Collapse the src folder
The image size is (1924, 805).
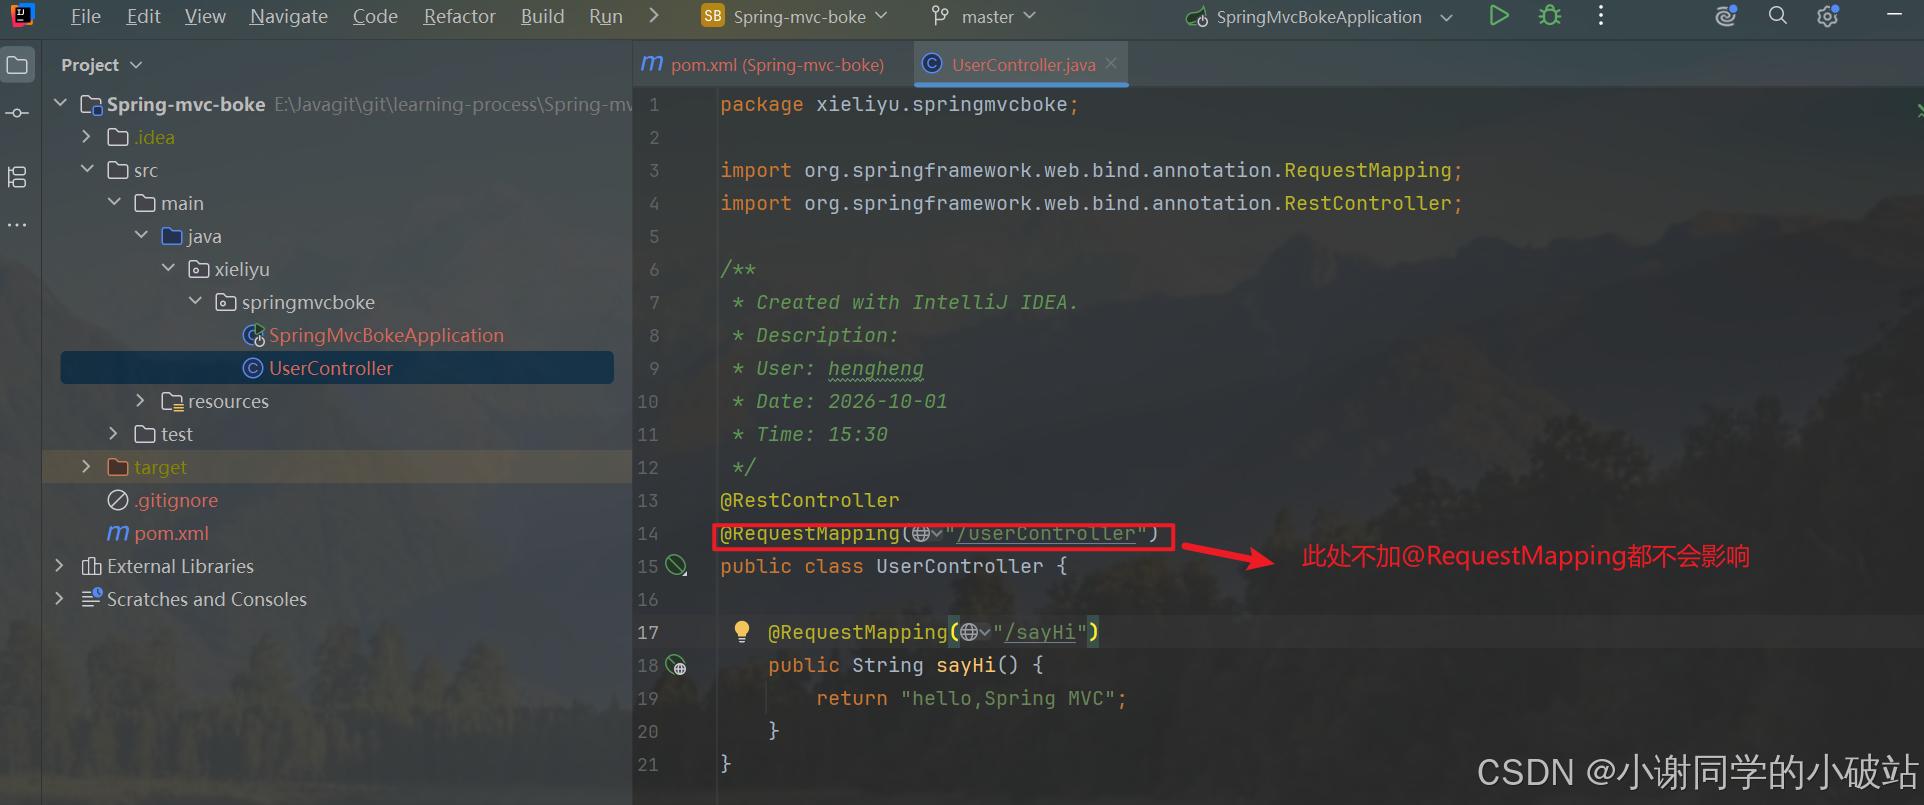(x=86, y=170)
